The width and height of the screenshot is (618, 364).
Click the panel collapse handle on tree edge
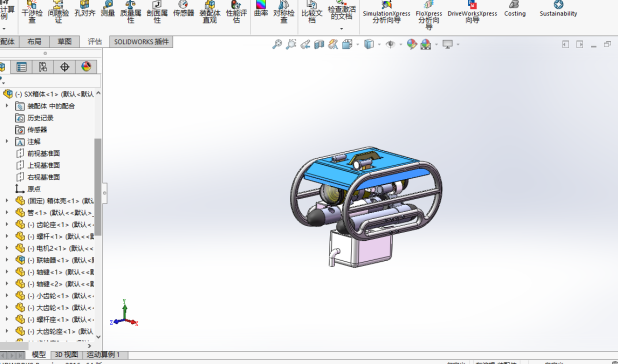coord(104,193)
